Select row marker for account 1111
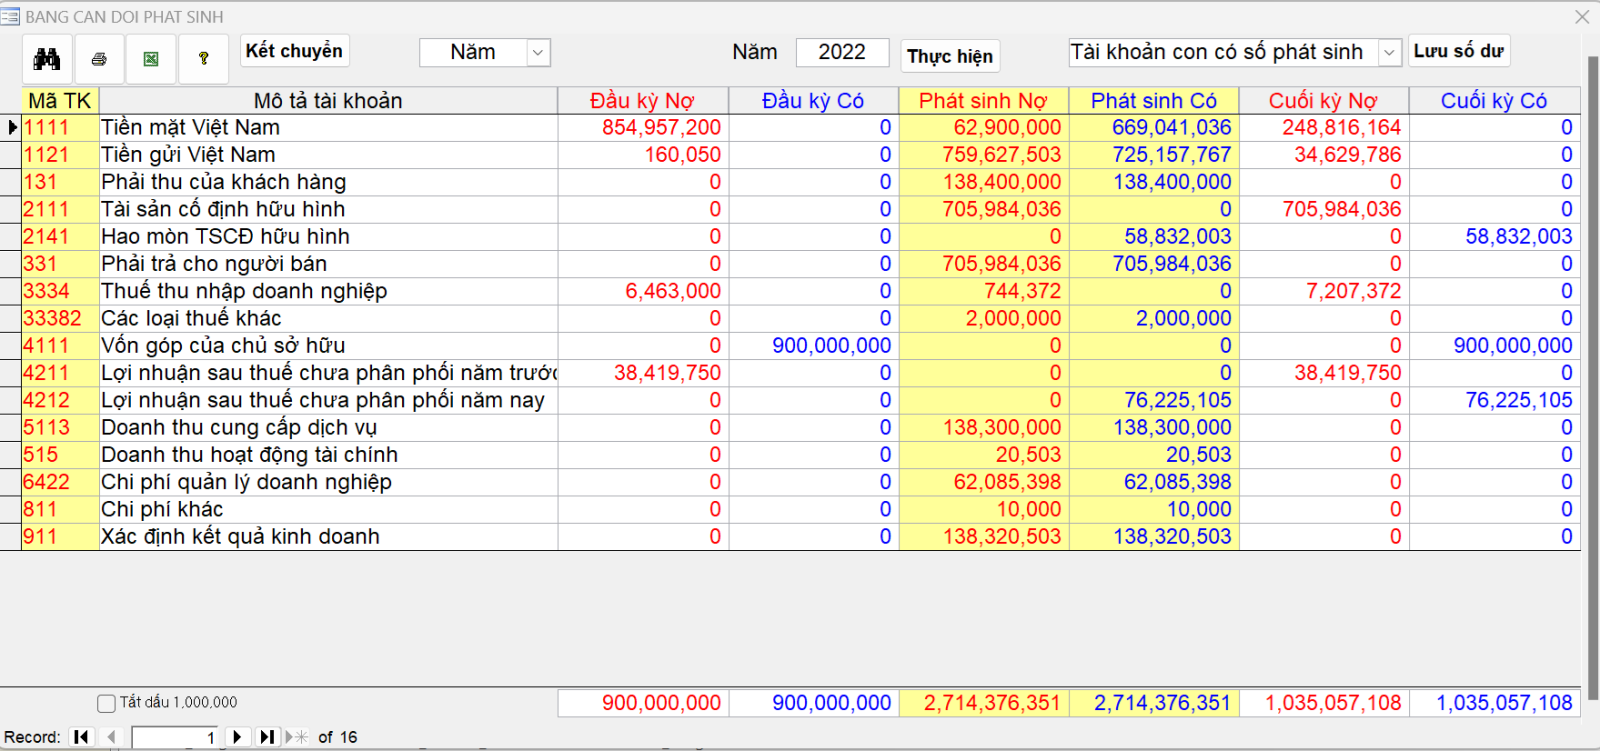Viewport: 1600px width, 751px height. point(11,128)
